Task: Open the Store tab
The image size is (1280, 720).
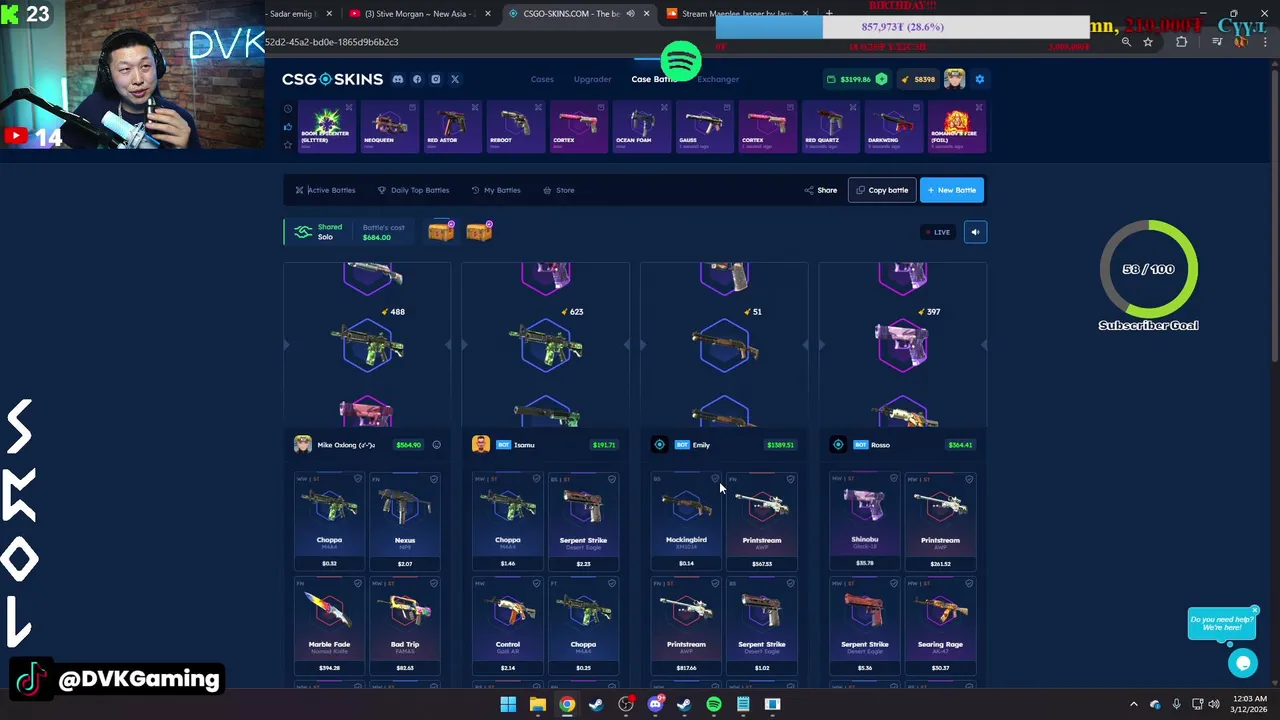Action: pyautogui.click(x=559, y=190)
